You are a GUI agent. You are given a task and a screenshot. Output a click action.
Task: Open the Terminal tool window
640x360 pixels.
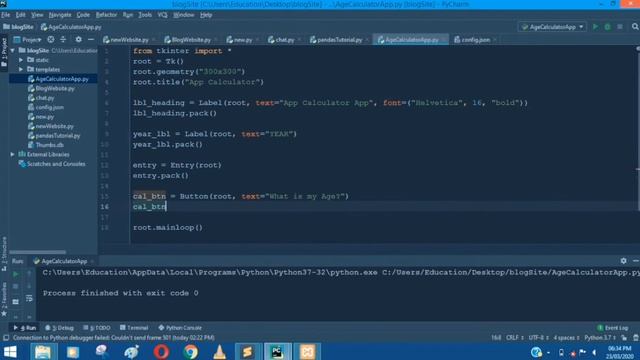(134, 328)
